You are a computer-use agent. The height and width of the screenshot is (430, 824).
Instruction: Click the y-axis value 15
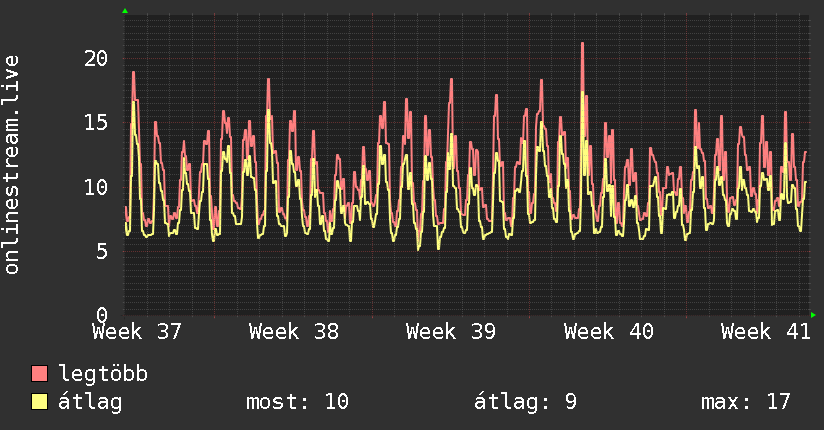[x=96, y=122]
